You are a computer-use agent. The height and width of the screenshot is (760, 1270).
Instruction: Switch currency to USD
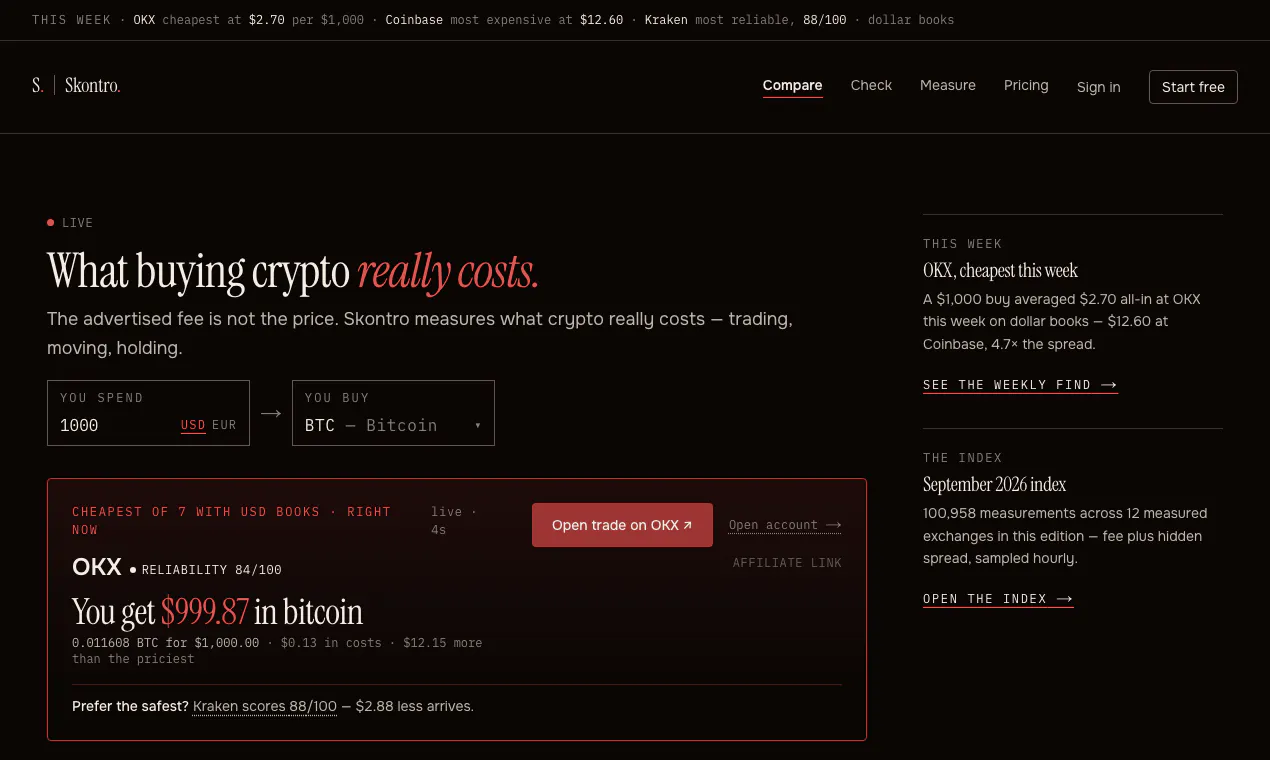point(193,425)
